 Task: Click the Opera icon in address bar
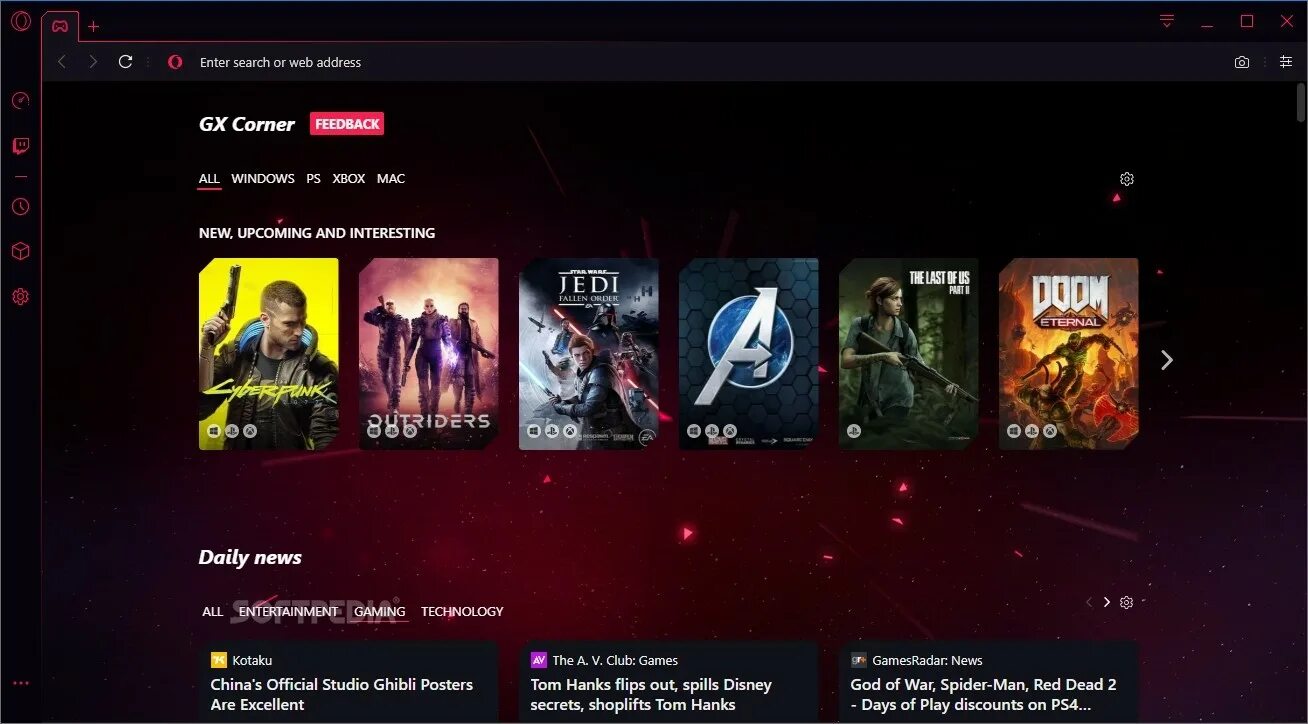(x=175, y=62)
